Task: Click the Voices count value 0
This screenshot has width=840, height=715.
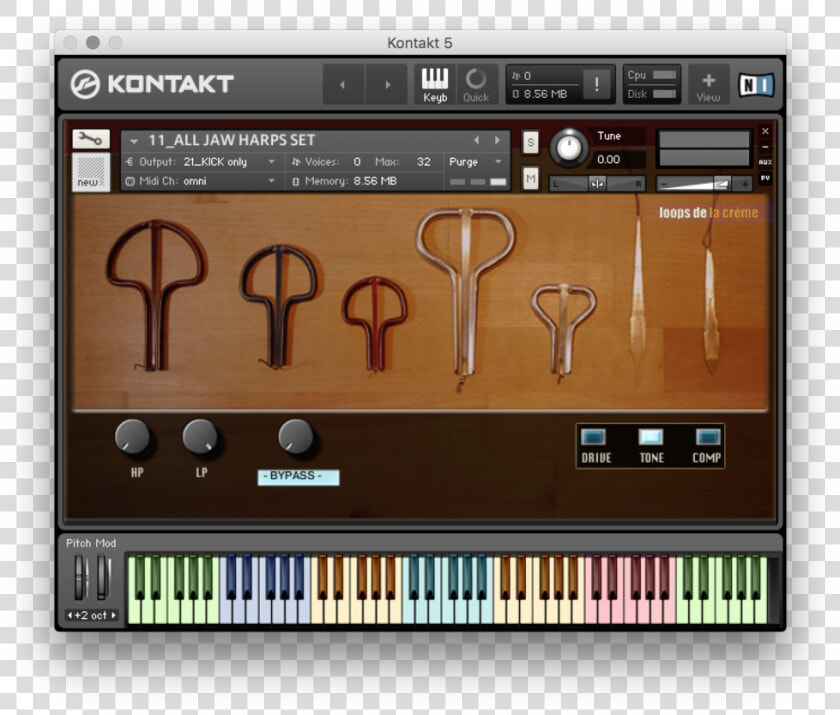Action: pos(357,162)
